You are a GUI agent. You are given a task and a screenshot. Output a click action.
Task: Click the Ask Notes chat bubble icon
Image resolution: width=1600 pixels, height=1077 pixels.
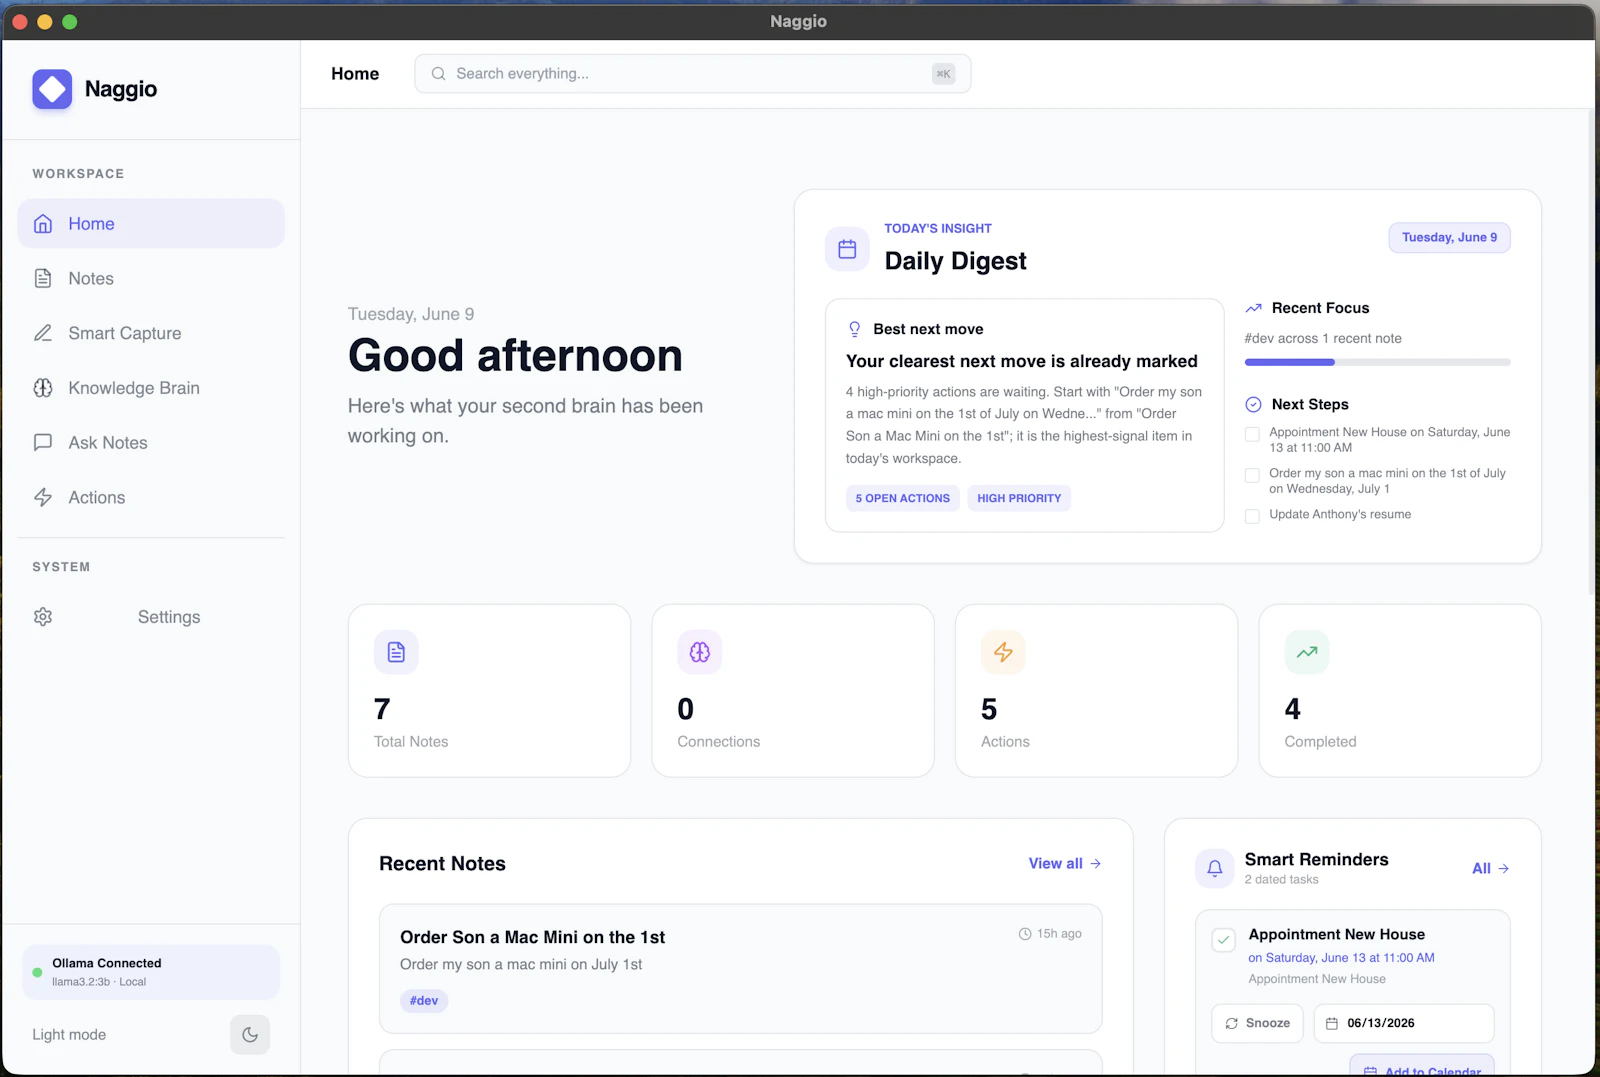point(43,443)
